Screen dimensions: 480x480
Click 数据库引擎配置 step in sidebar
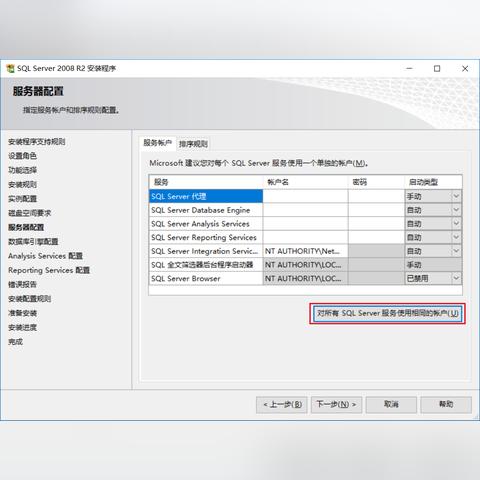point(33,242)
